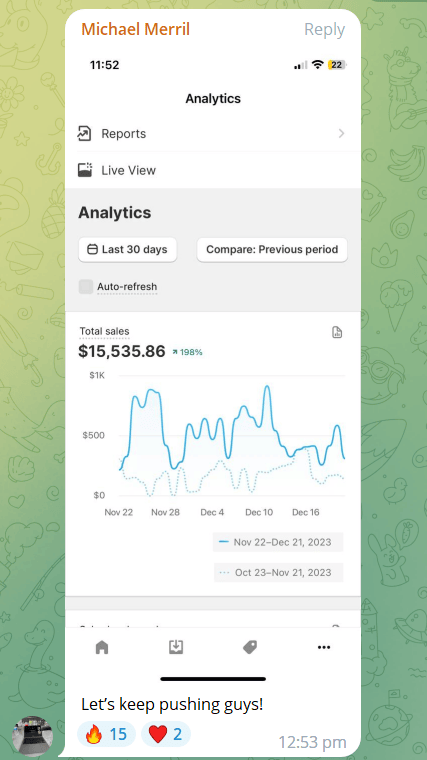This screenshot has height=760, width=427.
Task: Open the Last 30 days date picker
Action: (x=127, y=250)
